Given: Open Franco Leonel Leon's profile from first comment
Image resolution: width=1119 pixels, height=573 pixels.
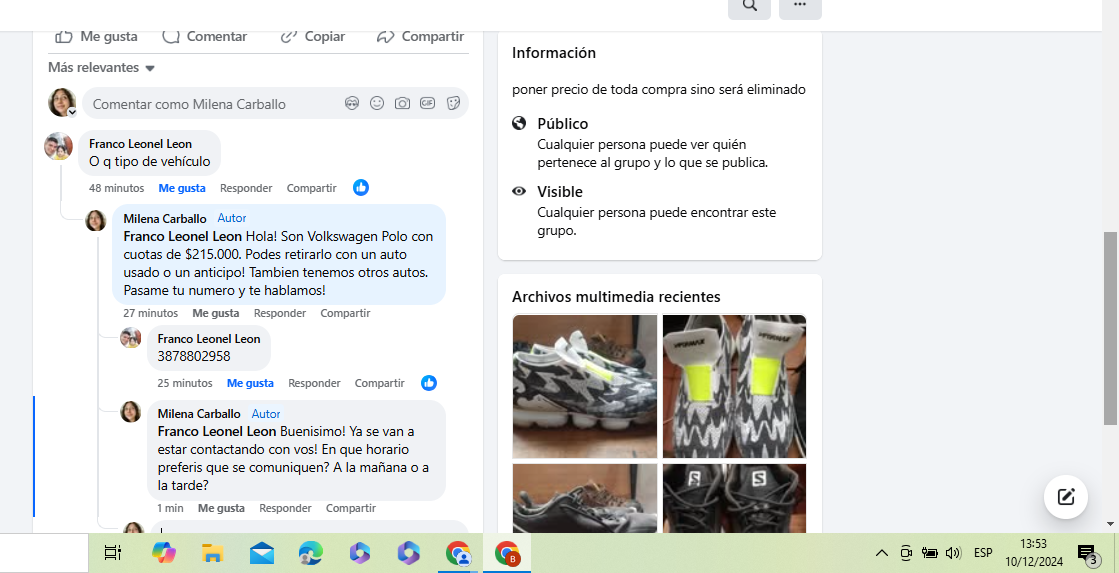Looking at the screenshot, I should [140, 144].
